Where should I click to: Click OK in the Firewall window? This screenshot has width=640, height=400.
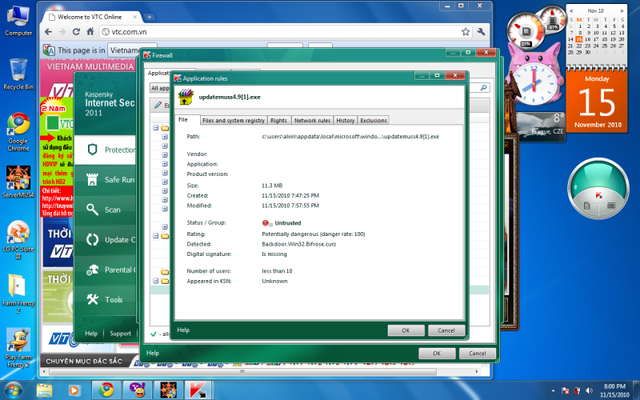[437, 353]
